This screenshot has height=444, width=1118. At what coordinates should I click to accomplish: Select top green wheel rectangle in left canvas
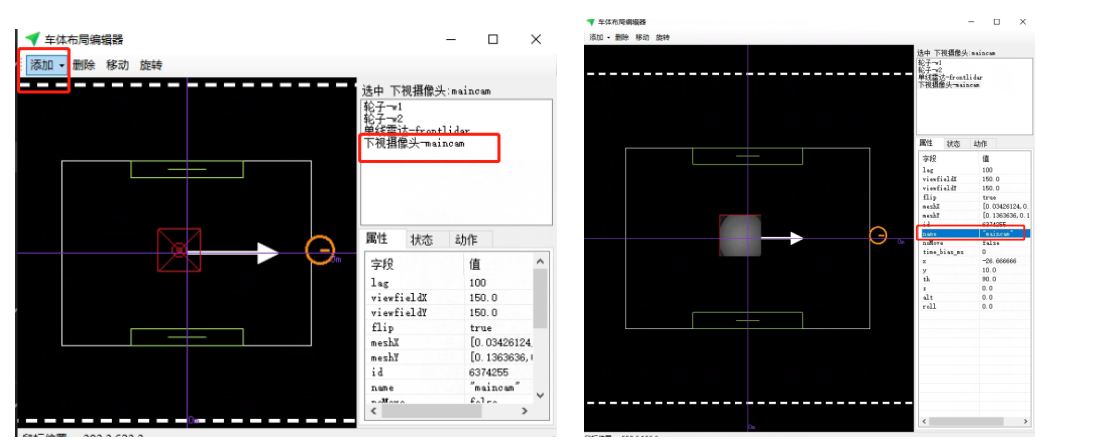[x=186, y=169]
